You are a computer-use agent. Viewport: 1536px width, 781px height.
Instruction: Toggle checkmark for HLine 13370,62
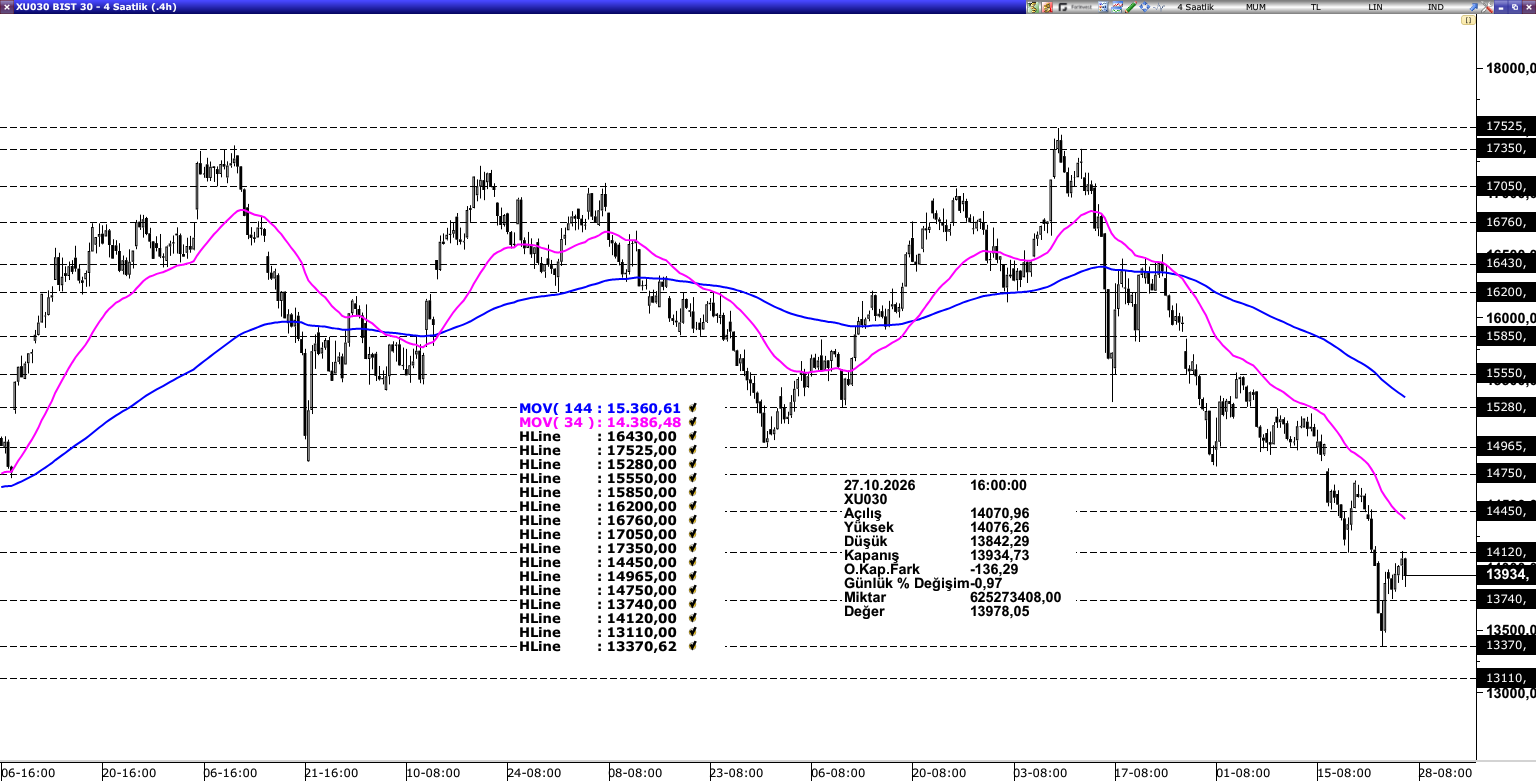(x=692, y=646)
